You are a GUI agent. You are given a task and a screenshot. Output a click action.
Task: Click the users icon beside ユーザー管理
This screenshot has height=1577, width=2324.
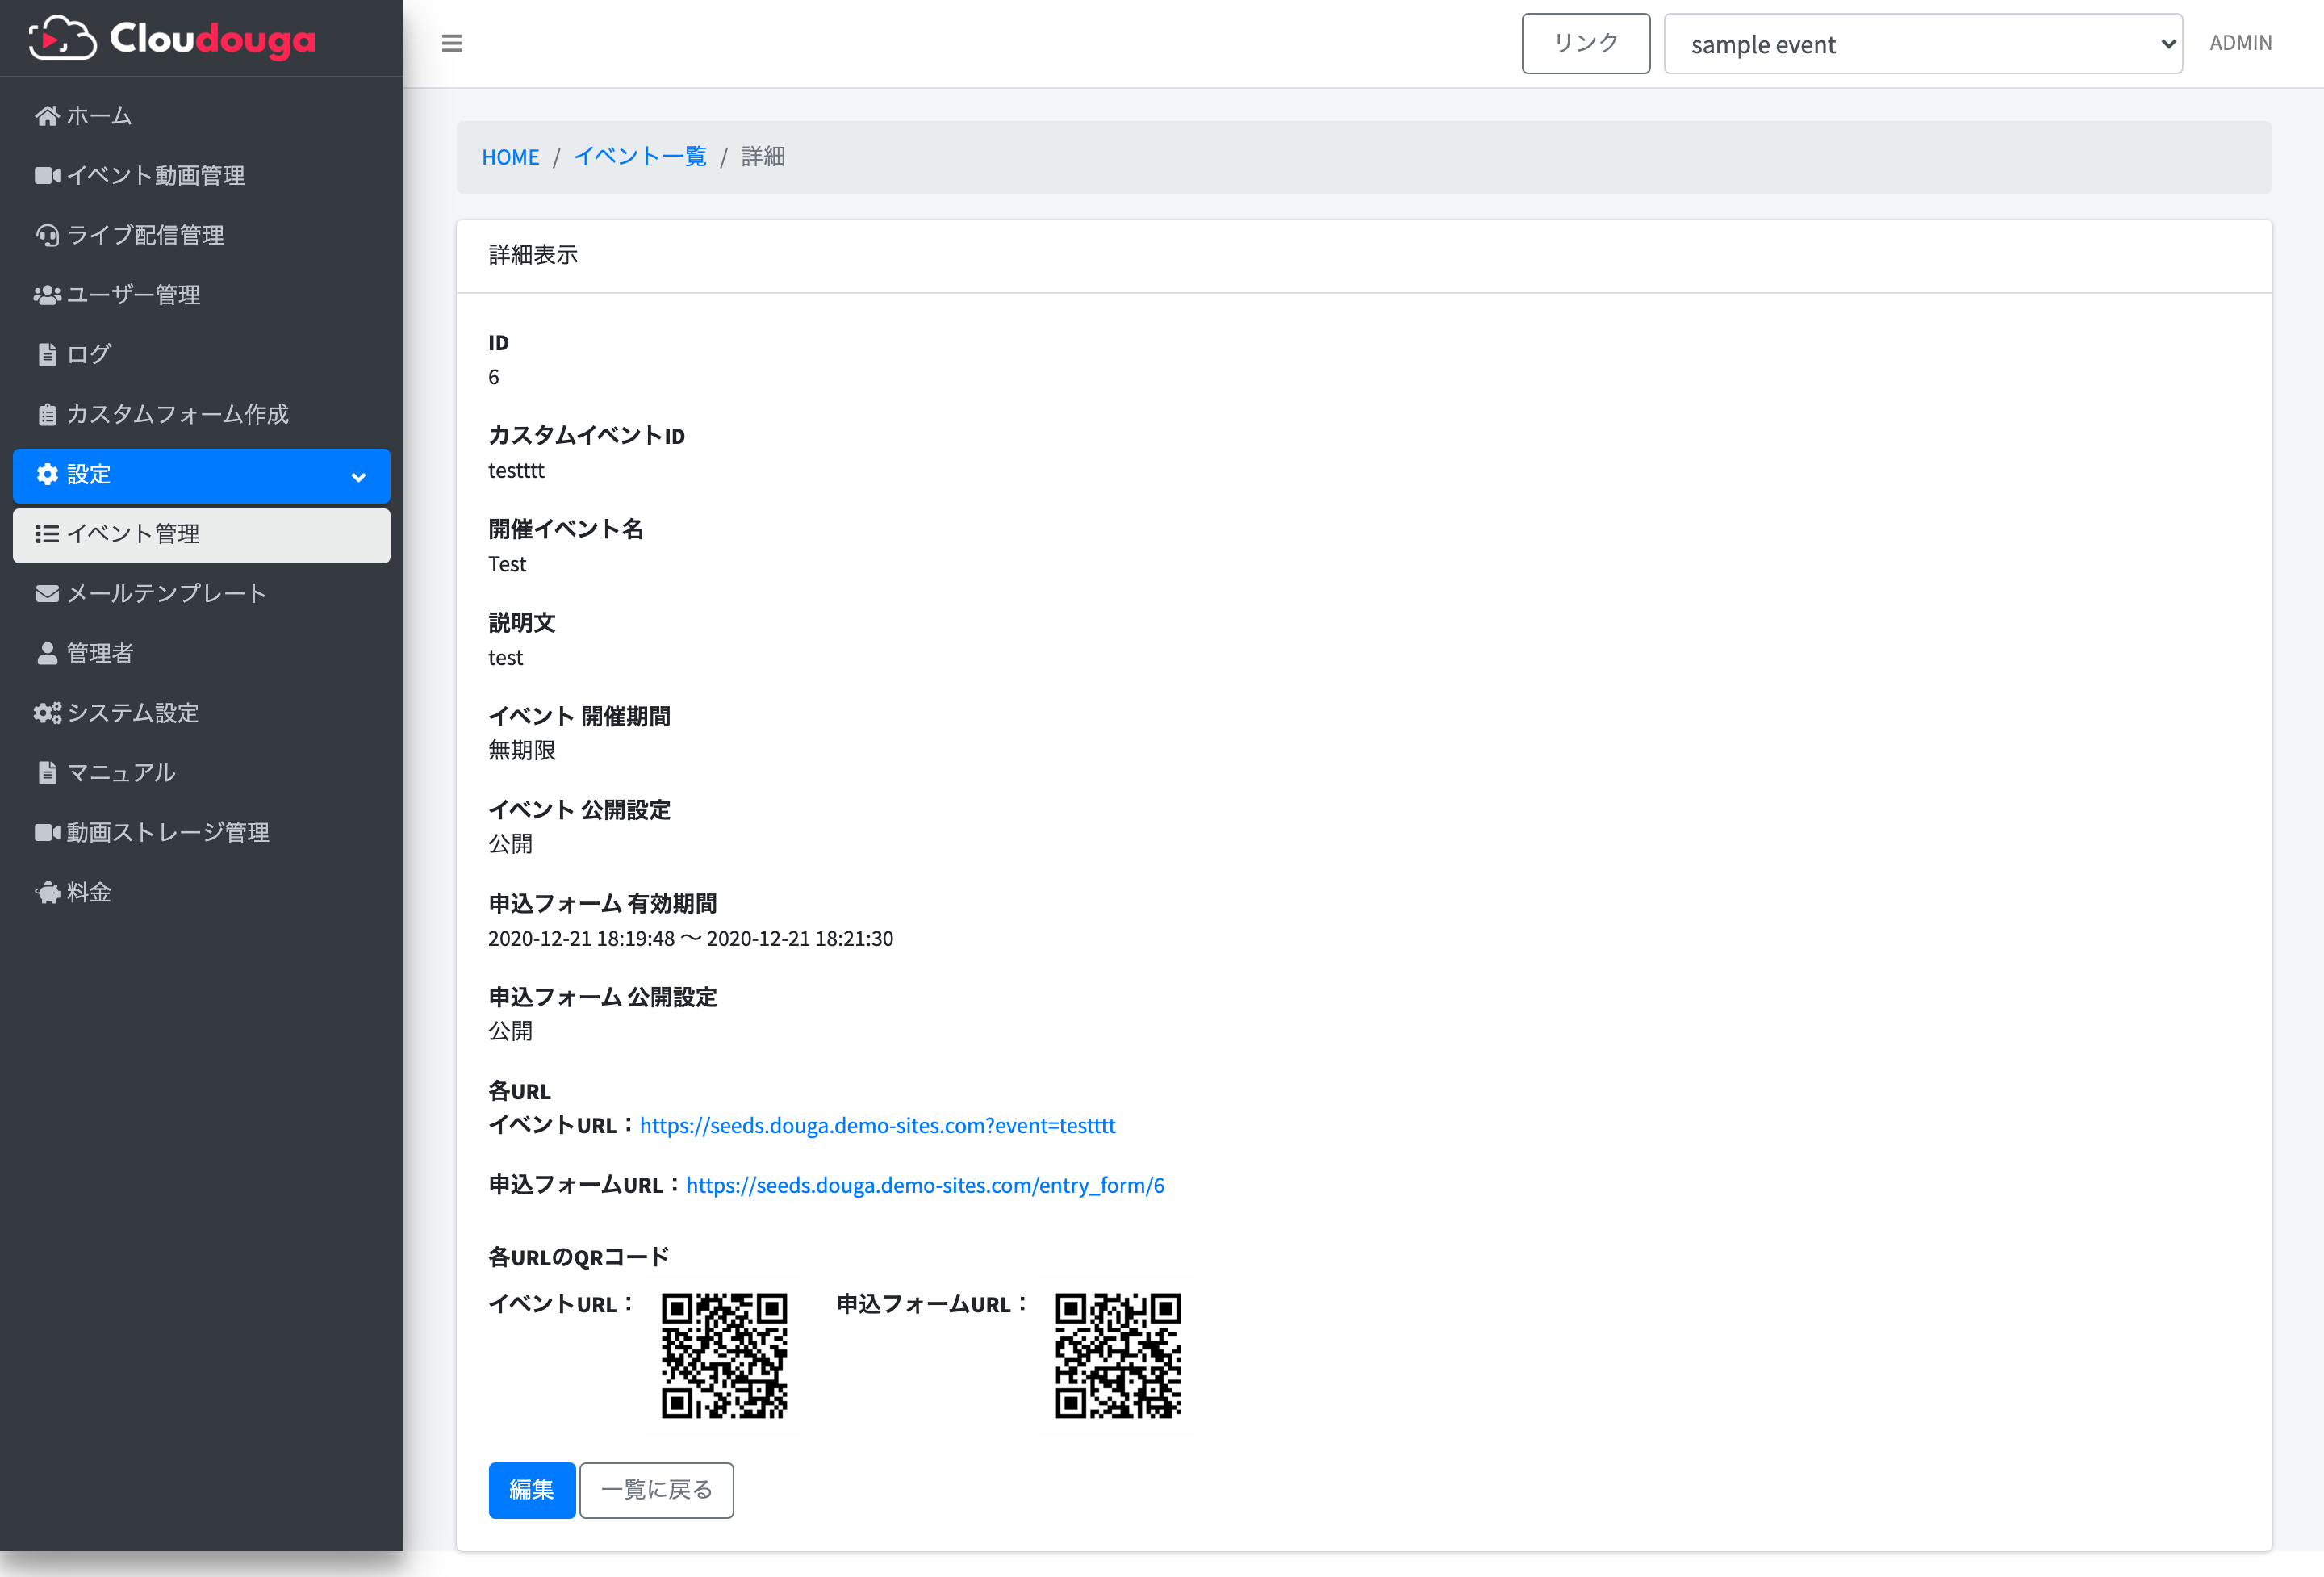point(47,295)
